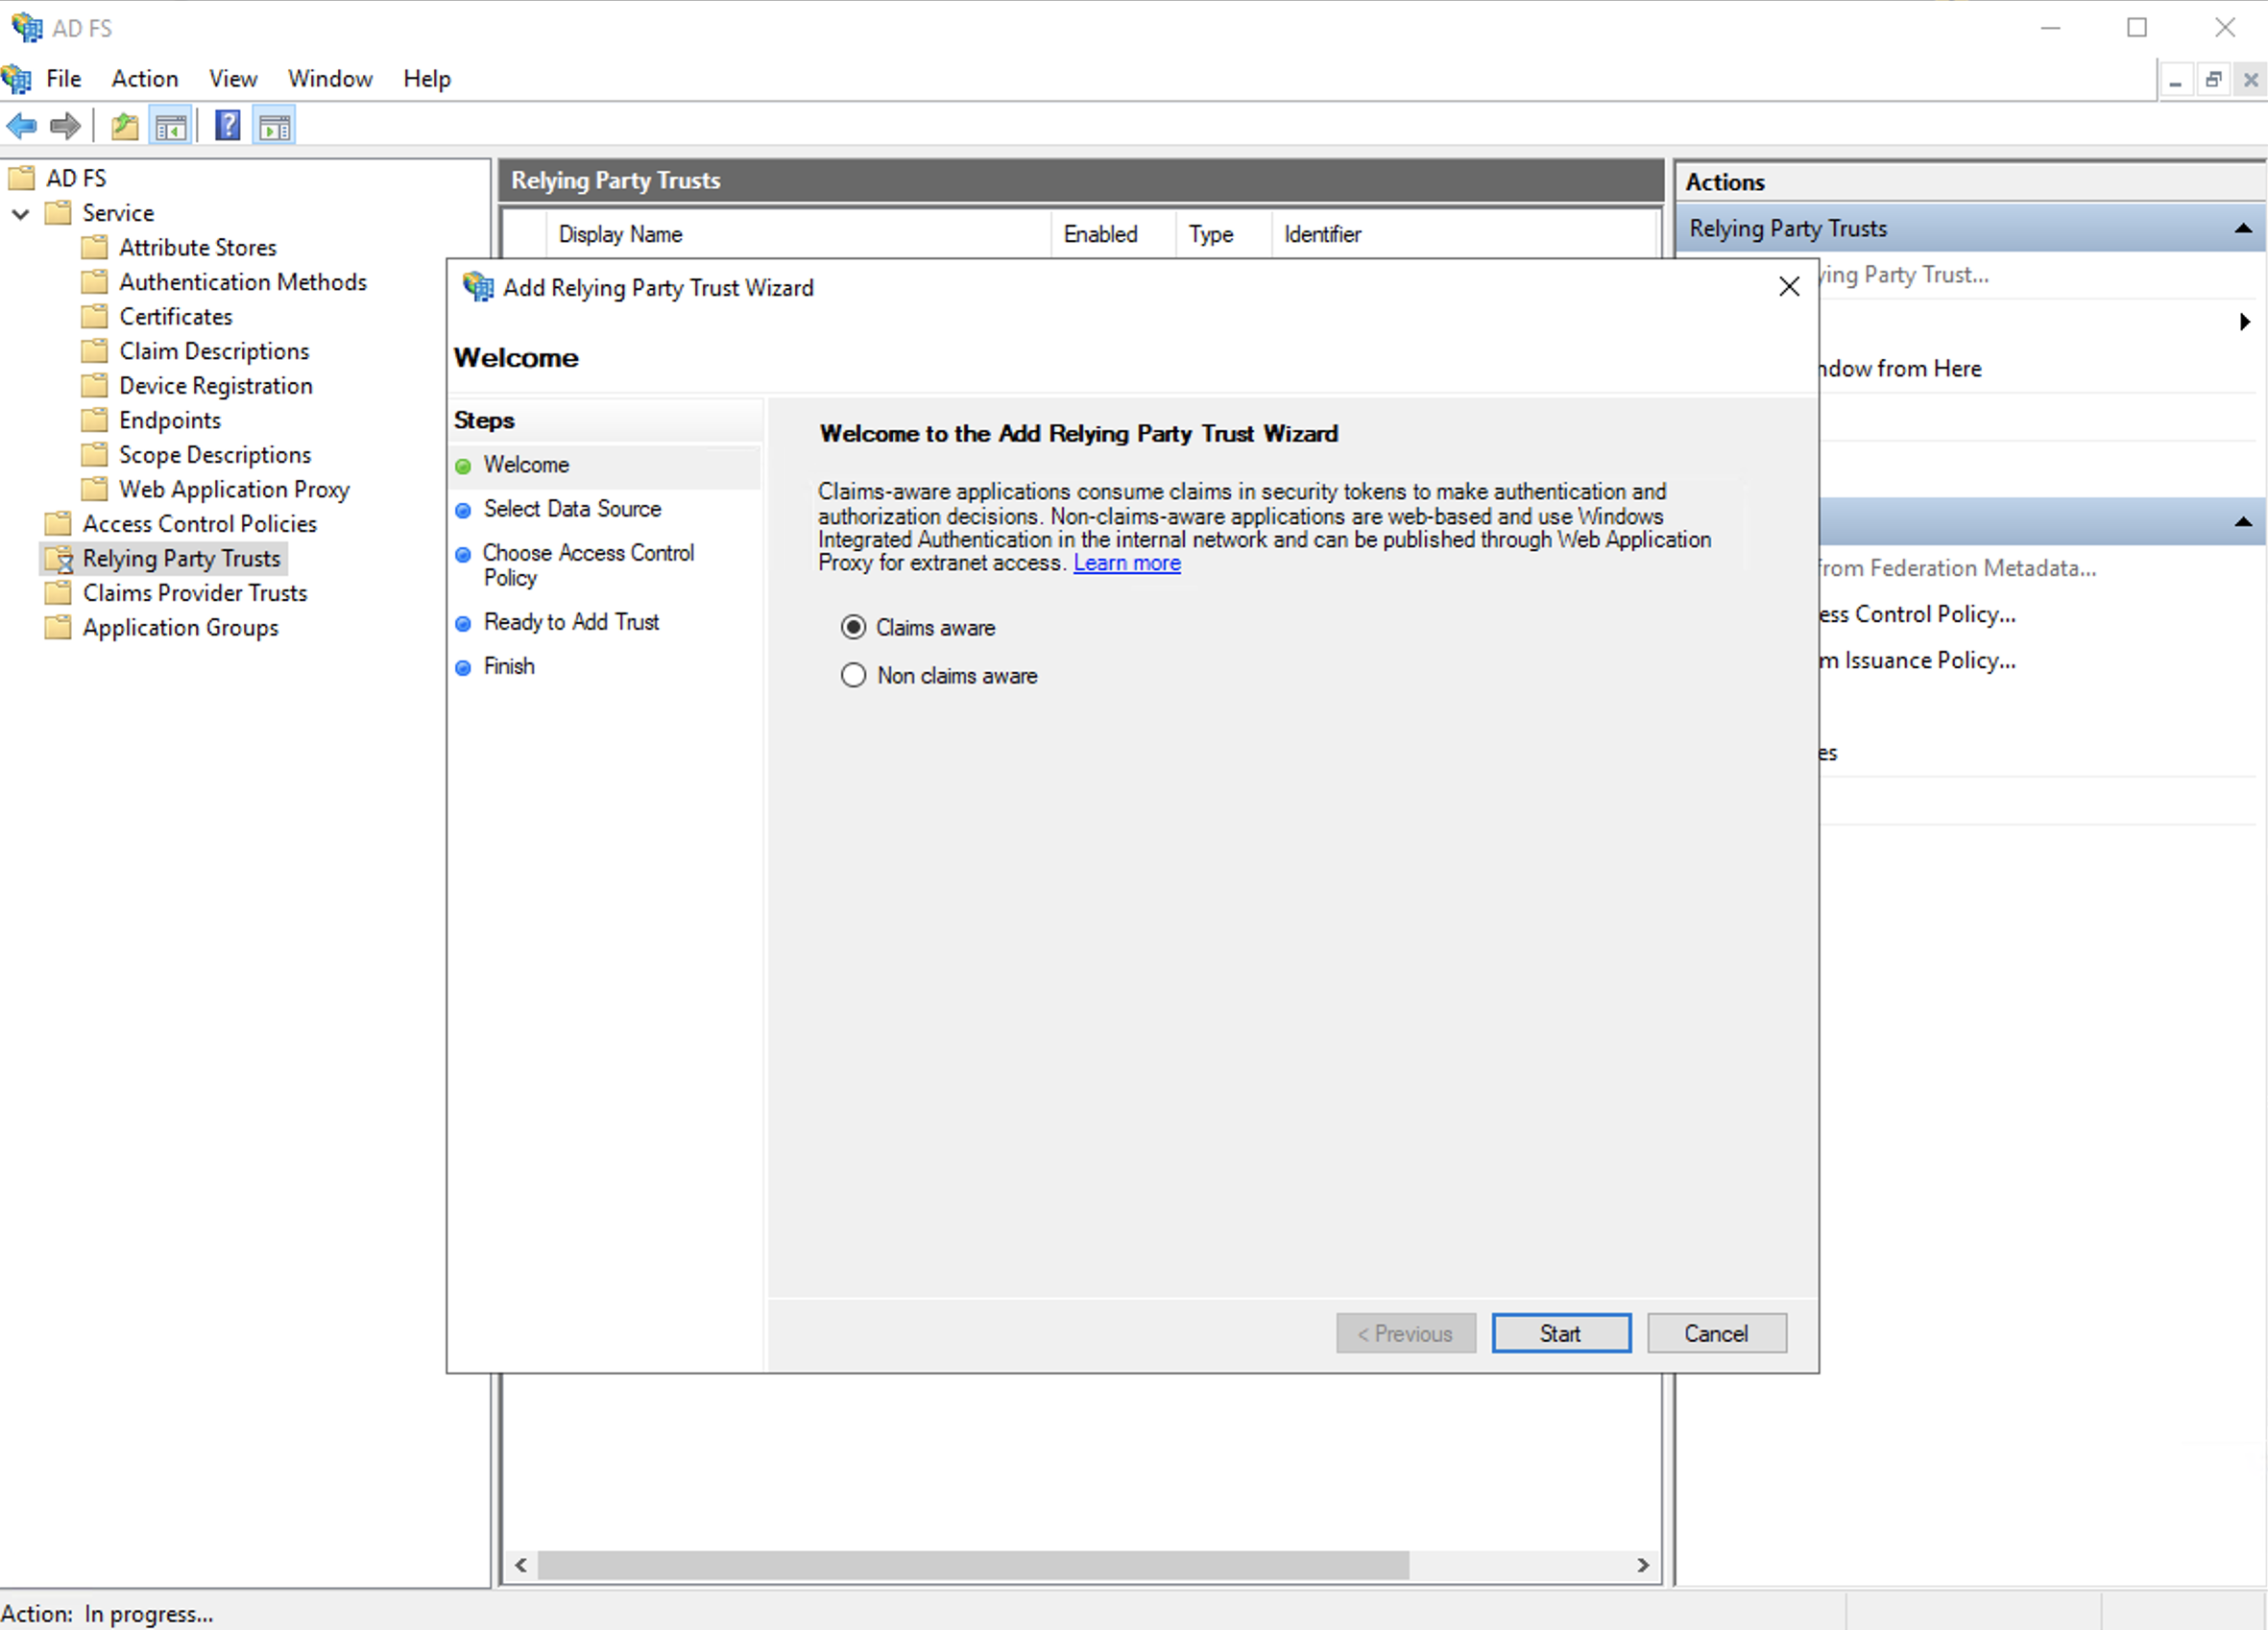The height and width of the screenshot is (1630, 2268).
Task: Open the View submenu arrow in Actions
Action: pos(2244,322)
